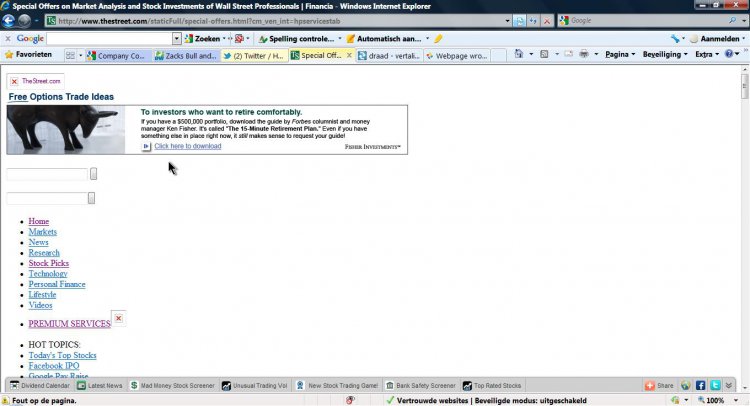Viewport: 750px width, 406px height.
Task: Click the Aanmelden sign-in button
Action: [715, 39]
